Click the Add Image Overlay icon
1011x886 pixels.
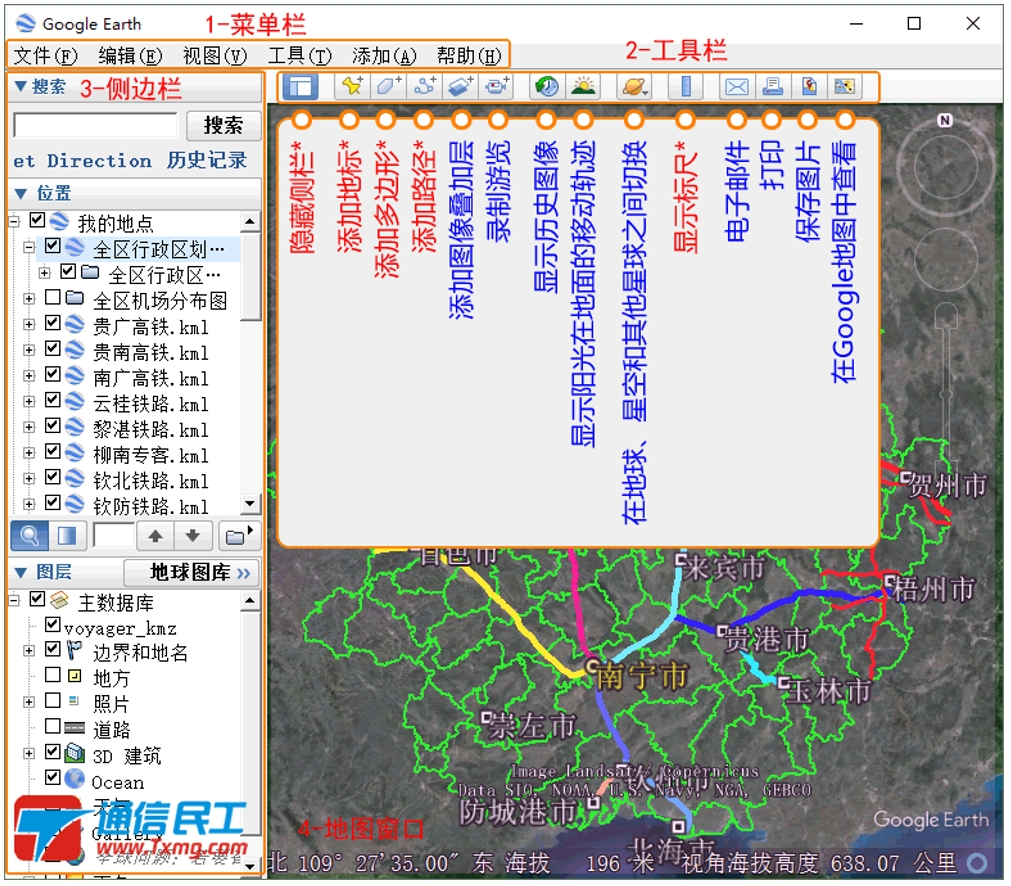pyautogui.click(x=460, y=86)
